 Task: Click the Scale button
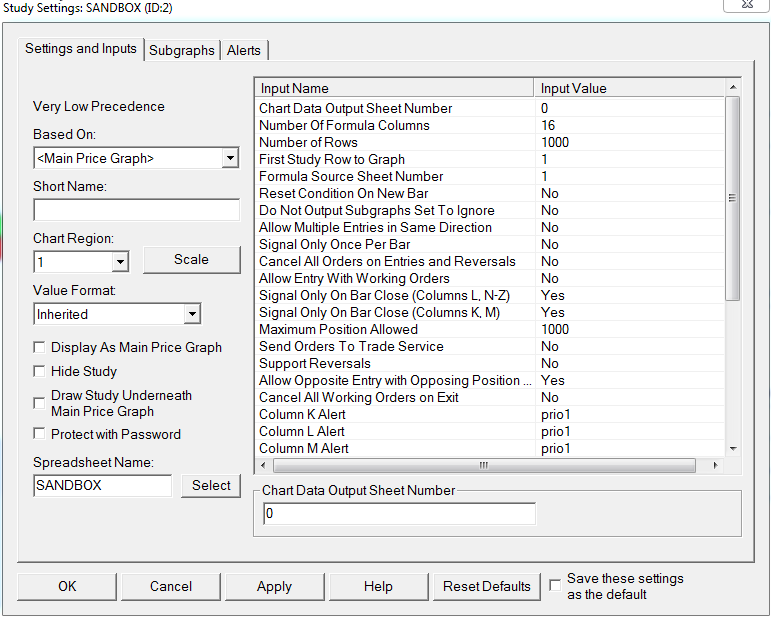(191, 260)
